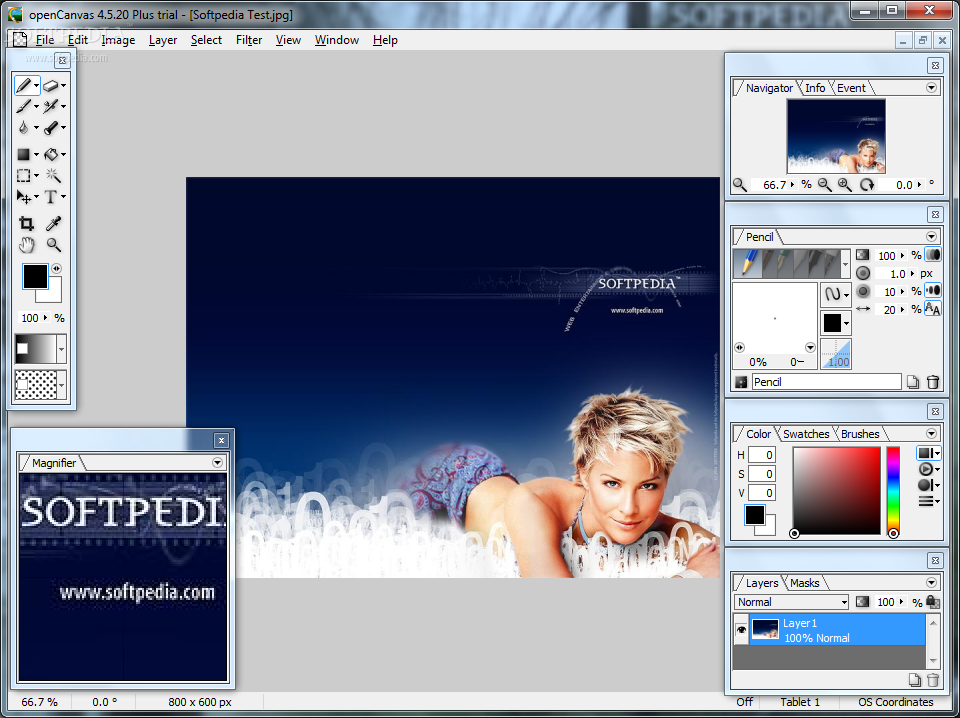Pick the Eyedropper color picker tool
This screenshot has height=718, width=960.
53,223
